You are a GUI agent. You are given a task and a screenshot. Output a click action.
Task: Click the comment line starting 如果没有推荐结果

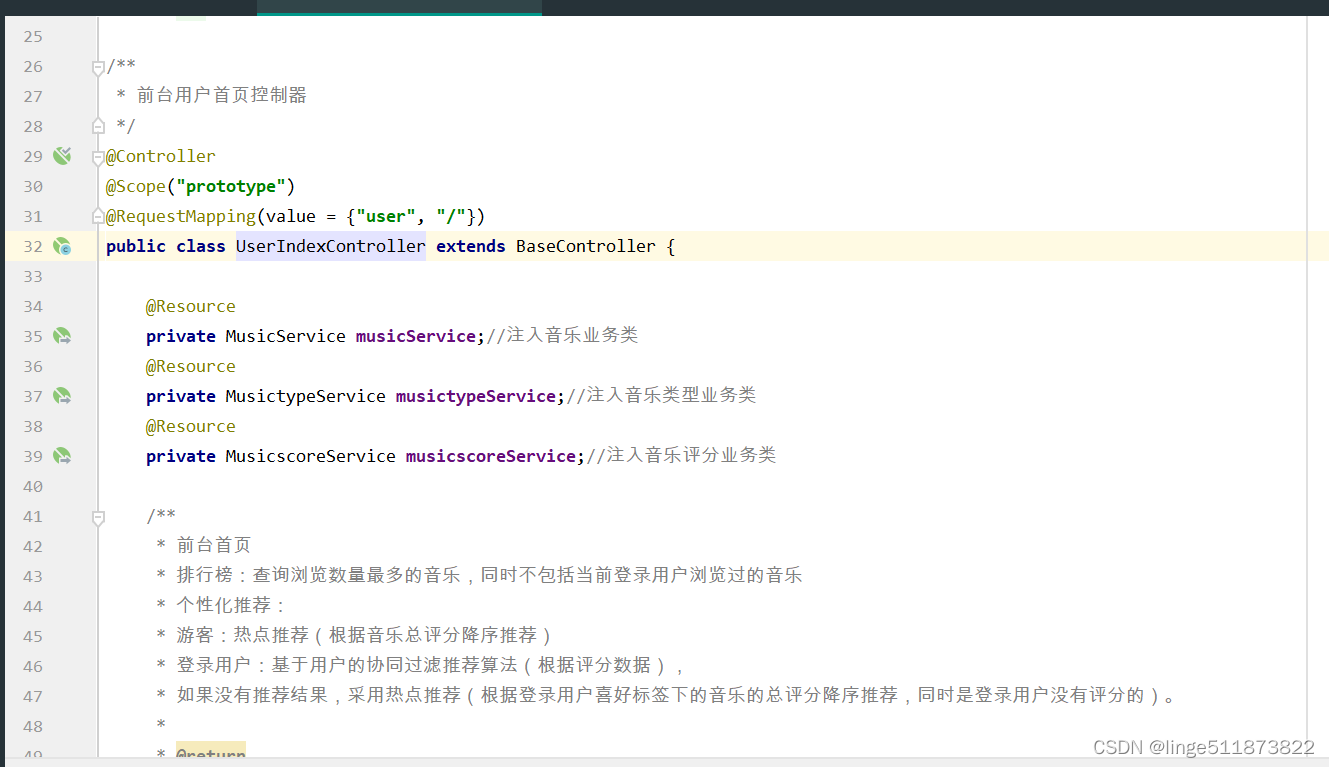[x=677, y=696]
